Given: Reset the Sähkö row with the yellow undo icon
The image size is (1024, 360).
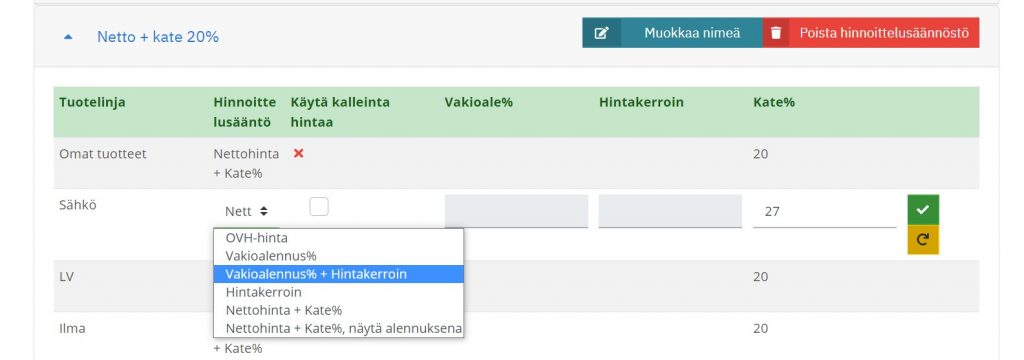Looking at the screenshot, I should click(x=923, y=239).
